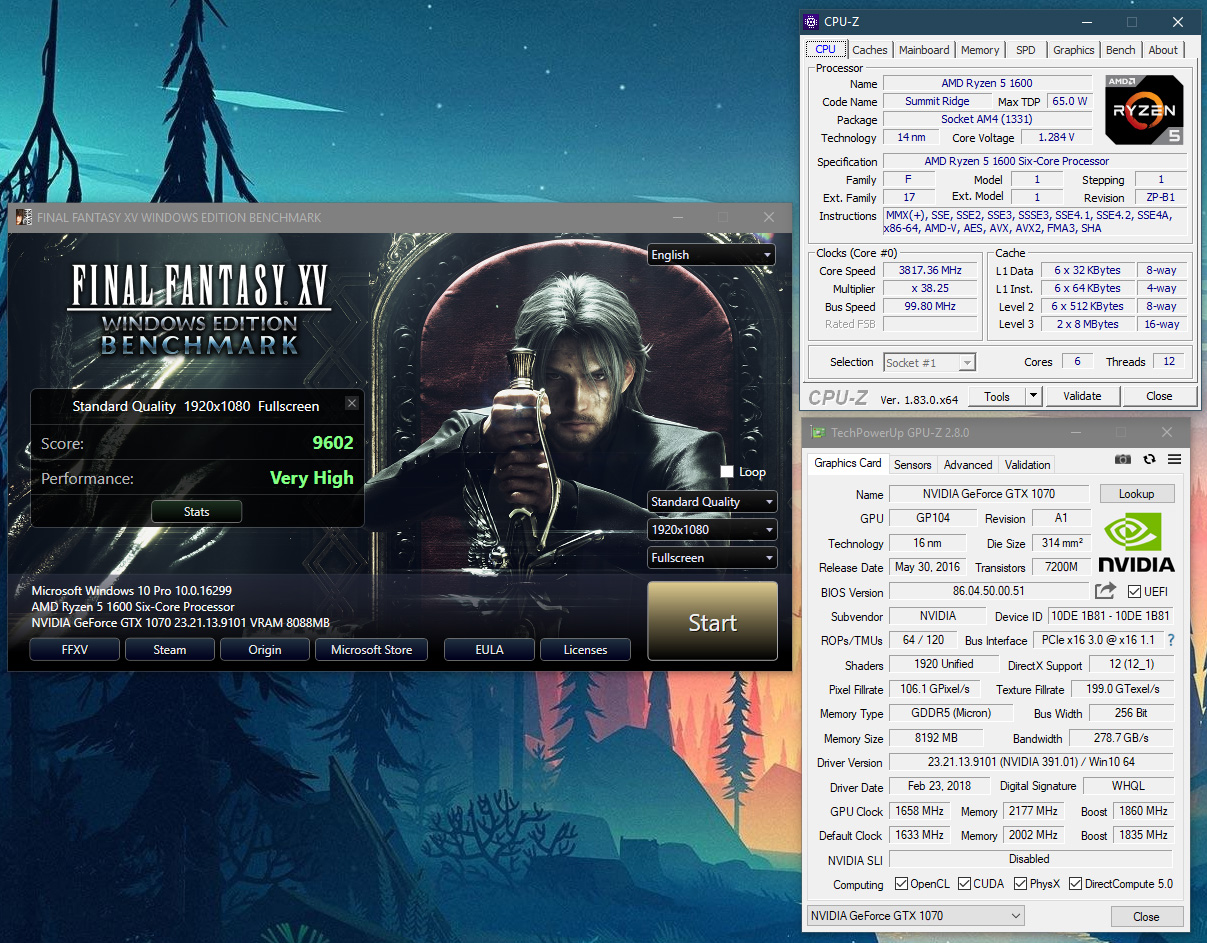Screen dimensions: 1207x943
Task: Switch to the Mainboard tab
Action: coord(924,50)
